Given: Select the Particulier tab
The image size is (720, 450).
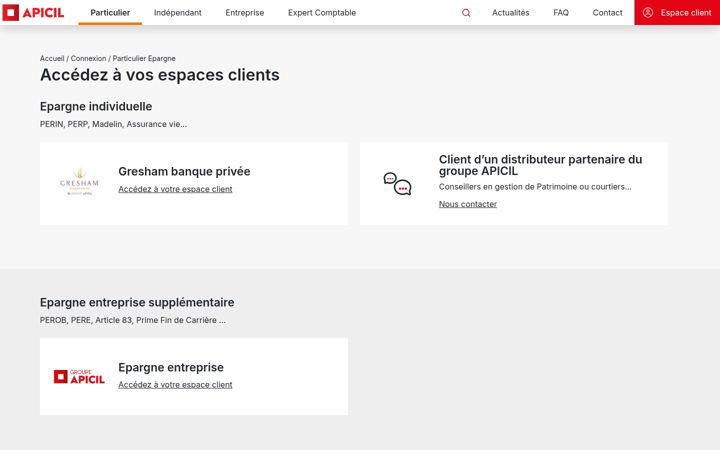Looking at the screenshot, I should pyautogui.click(x=110, y=13).
